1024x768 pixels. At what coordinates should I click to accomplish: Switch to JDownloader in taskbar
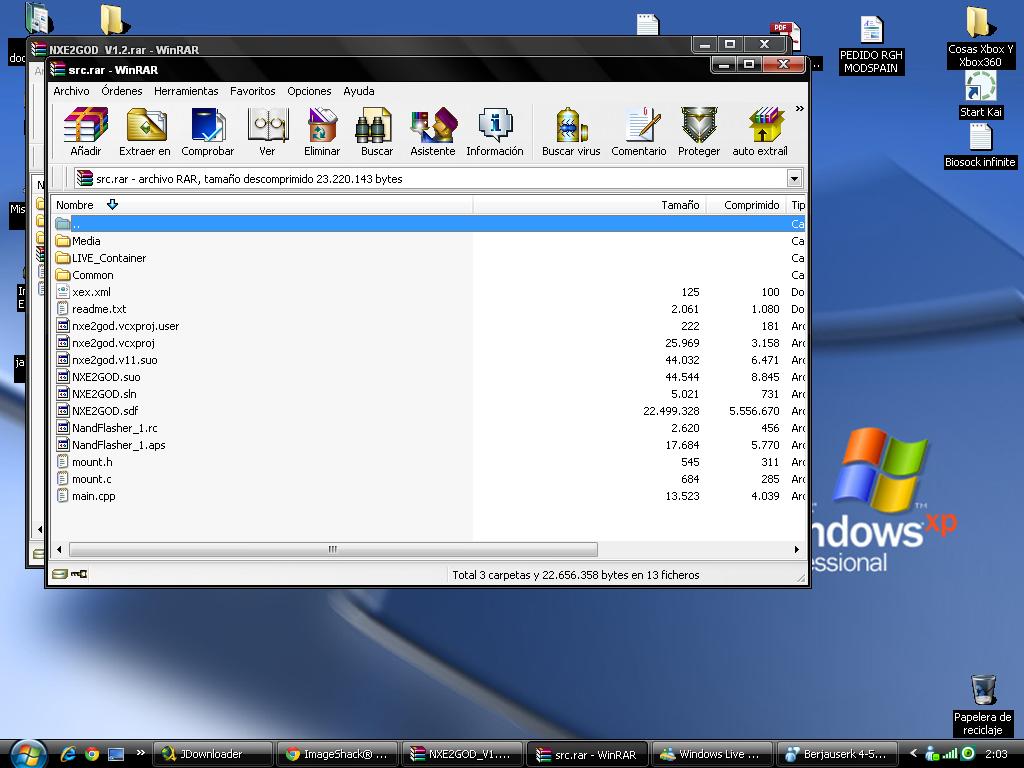(210, 754)
